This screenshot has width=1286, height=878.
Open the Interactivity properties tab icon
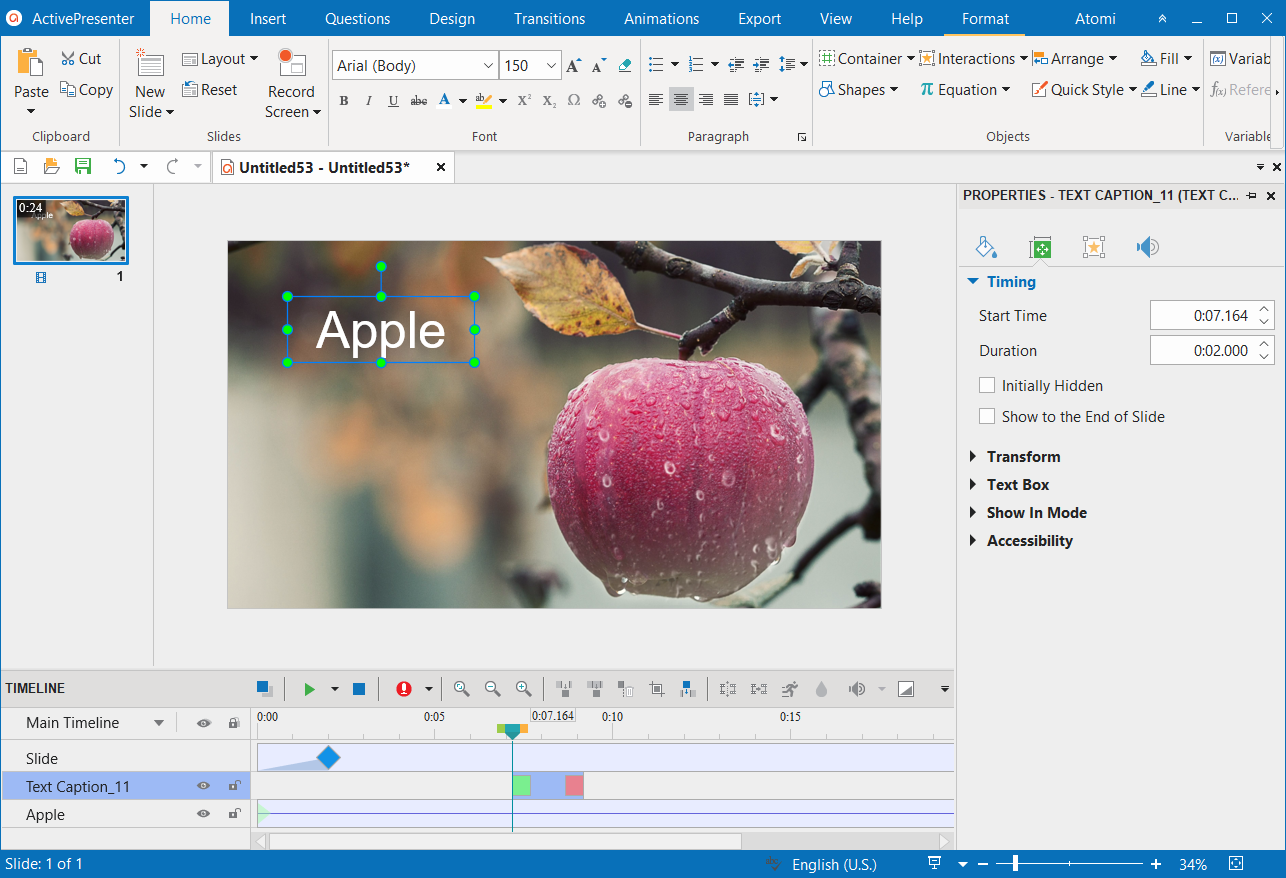point(1094,248)
